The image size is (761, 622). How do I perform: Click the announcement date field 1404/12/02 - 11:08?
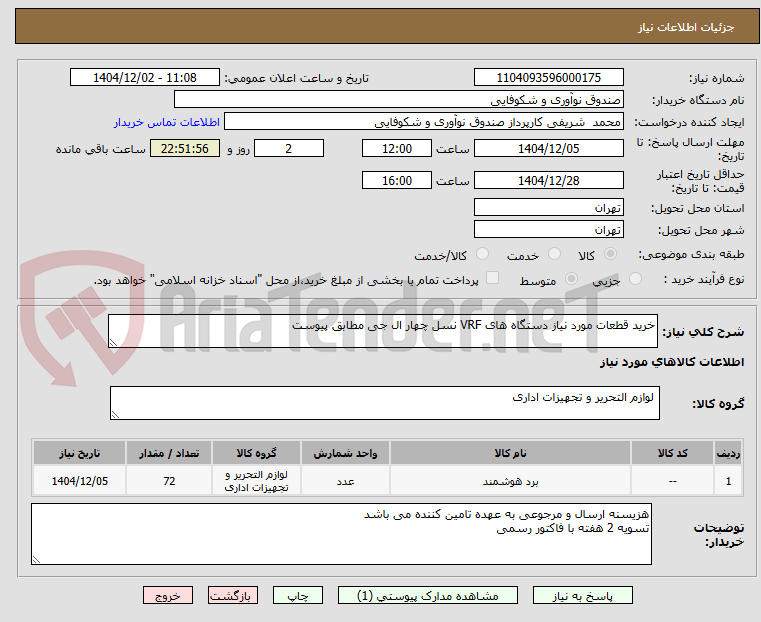(x=145, y=78)
